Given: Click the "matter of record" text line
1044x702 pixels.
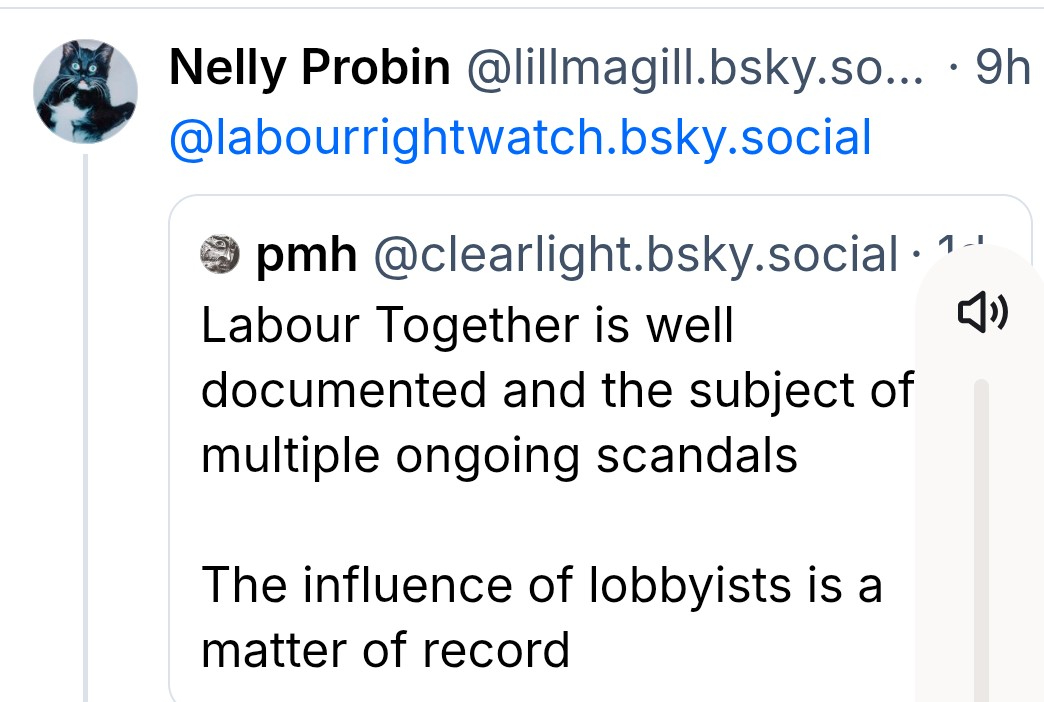Looking at the screenshot, I should click(x=385, y=650).
